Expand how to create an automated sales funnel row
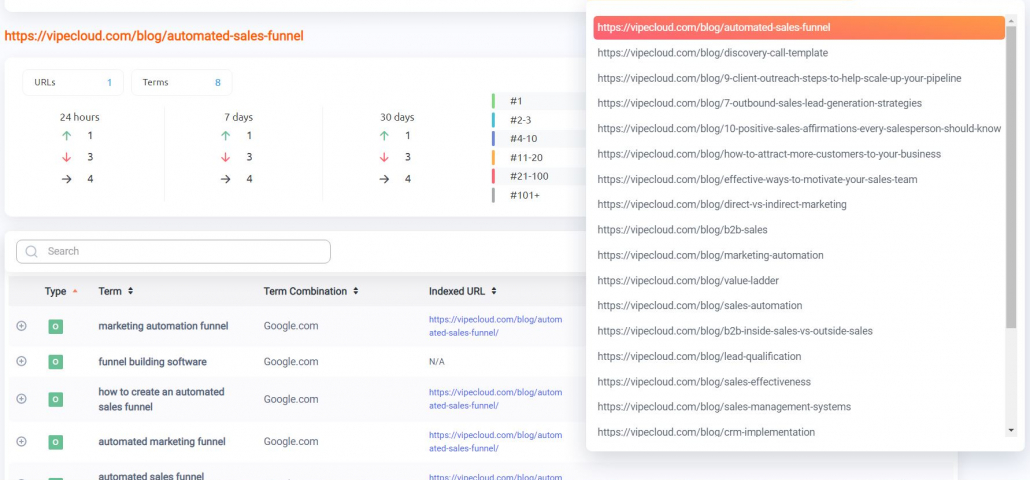 pos(21,399)
